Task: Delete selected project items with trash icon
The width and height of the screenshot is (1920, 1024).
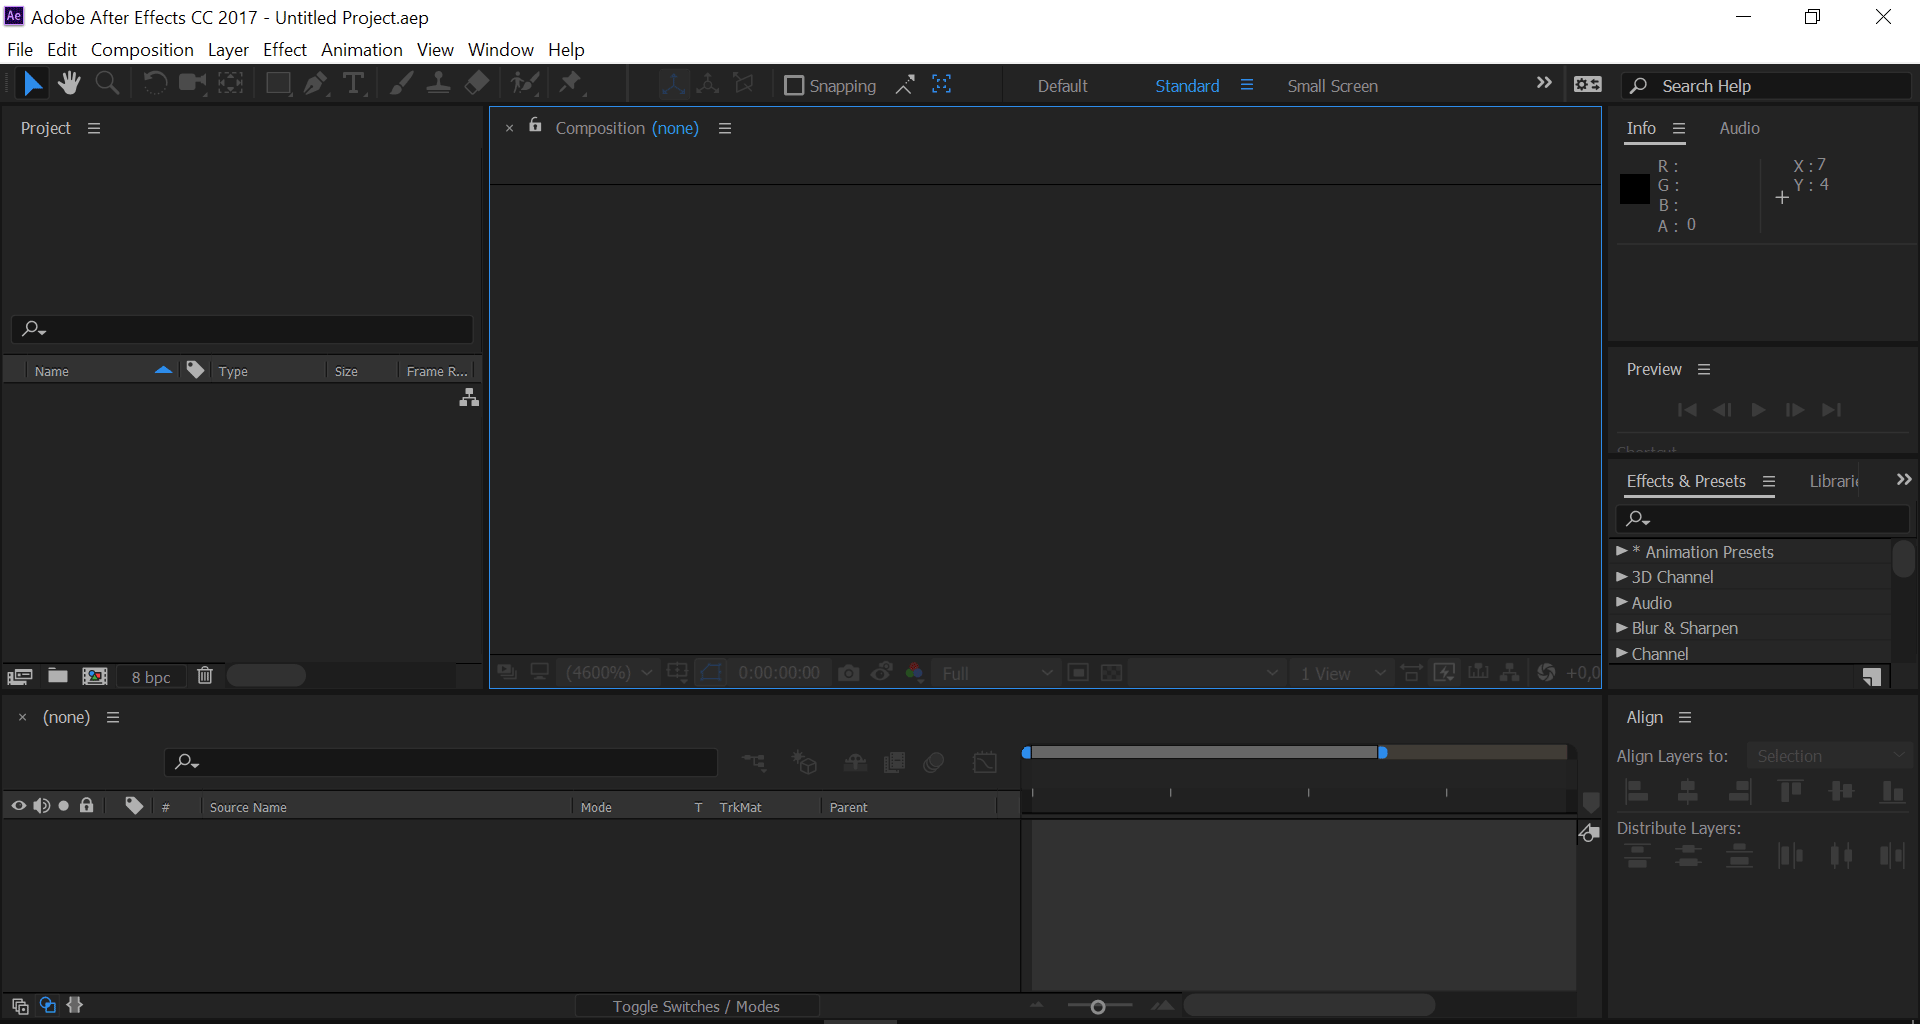Action: [205, 676]
